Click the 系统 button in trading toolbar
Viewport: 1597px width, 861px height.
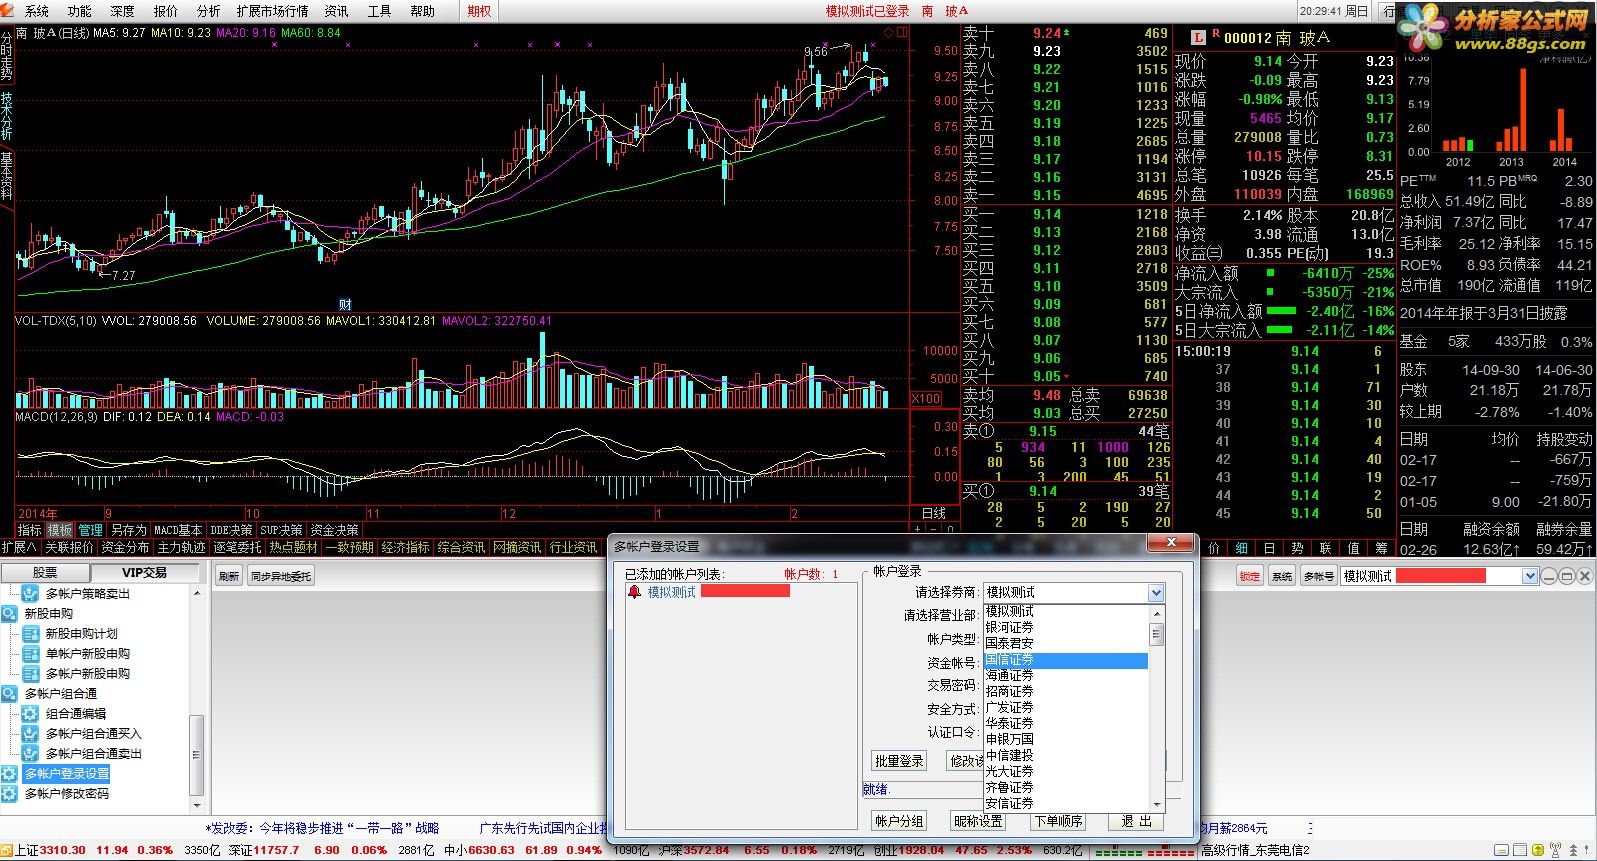(x=1281, y=576)
